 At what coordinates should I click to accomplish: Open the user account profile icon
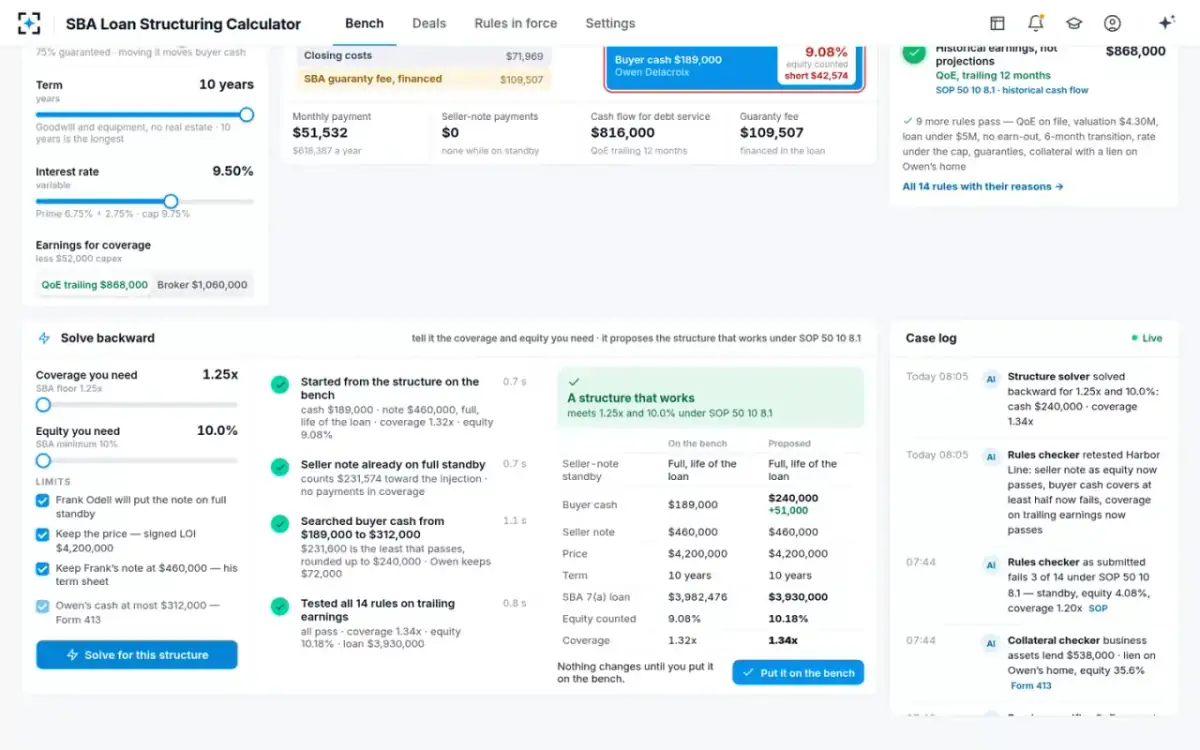pos(1112,23)
